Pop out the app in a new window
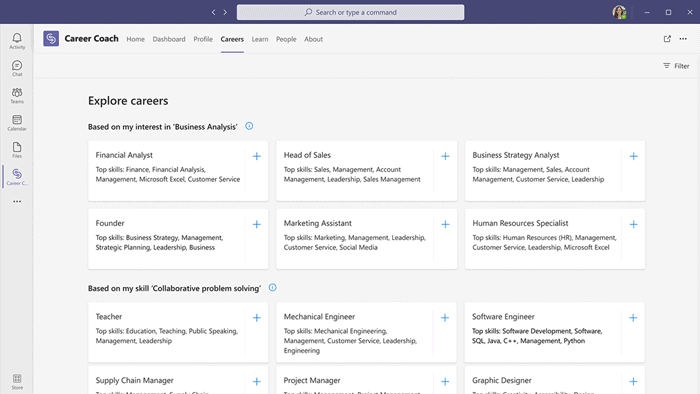This screenshot has width=700, height=394. (667, 39)
